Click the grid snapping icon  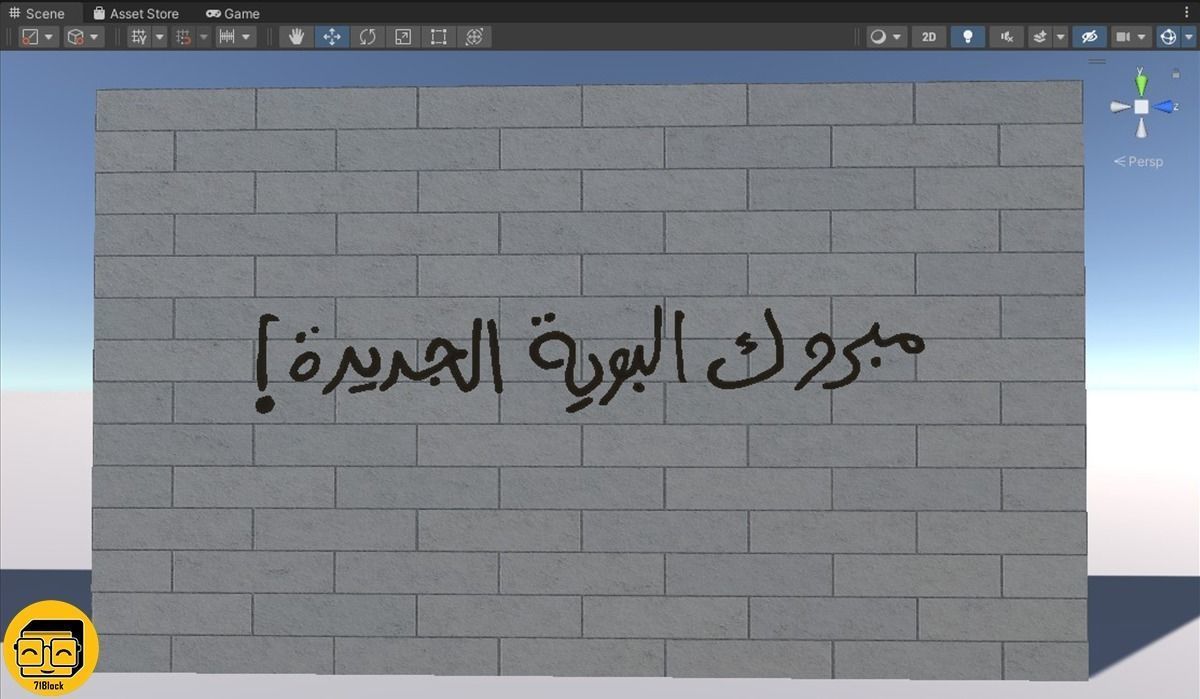coord(183,37)
